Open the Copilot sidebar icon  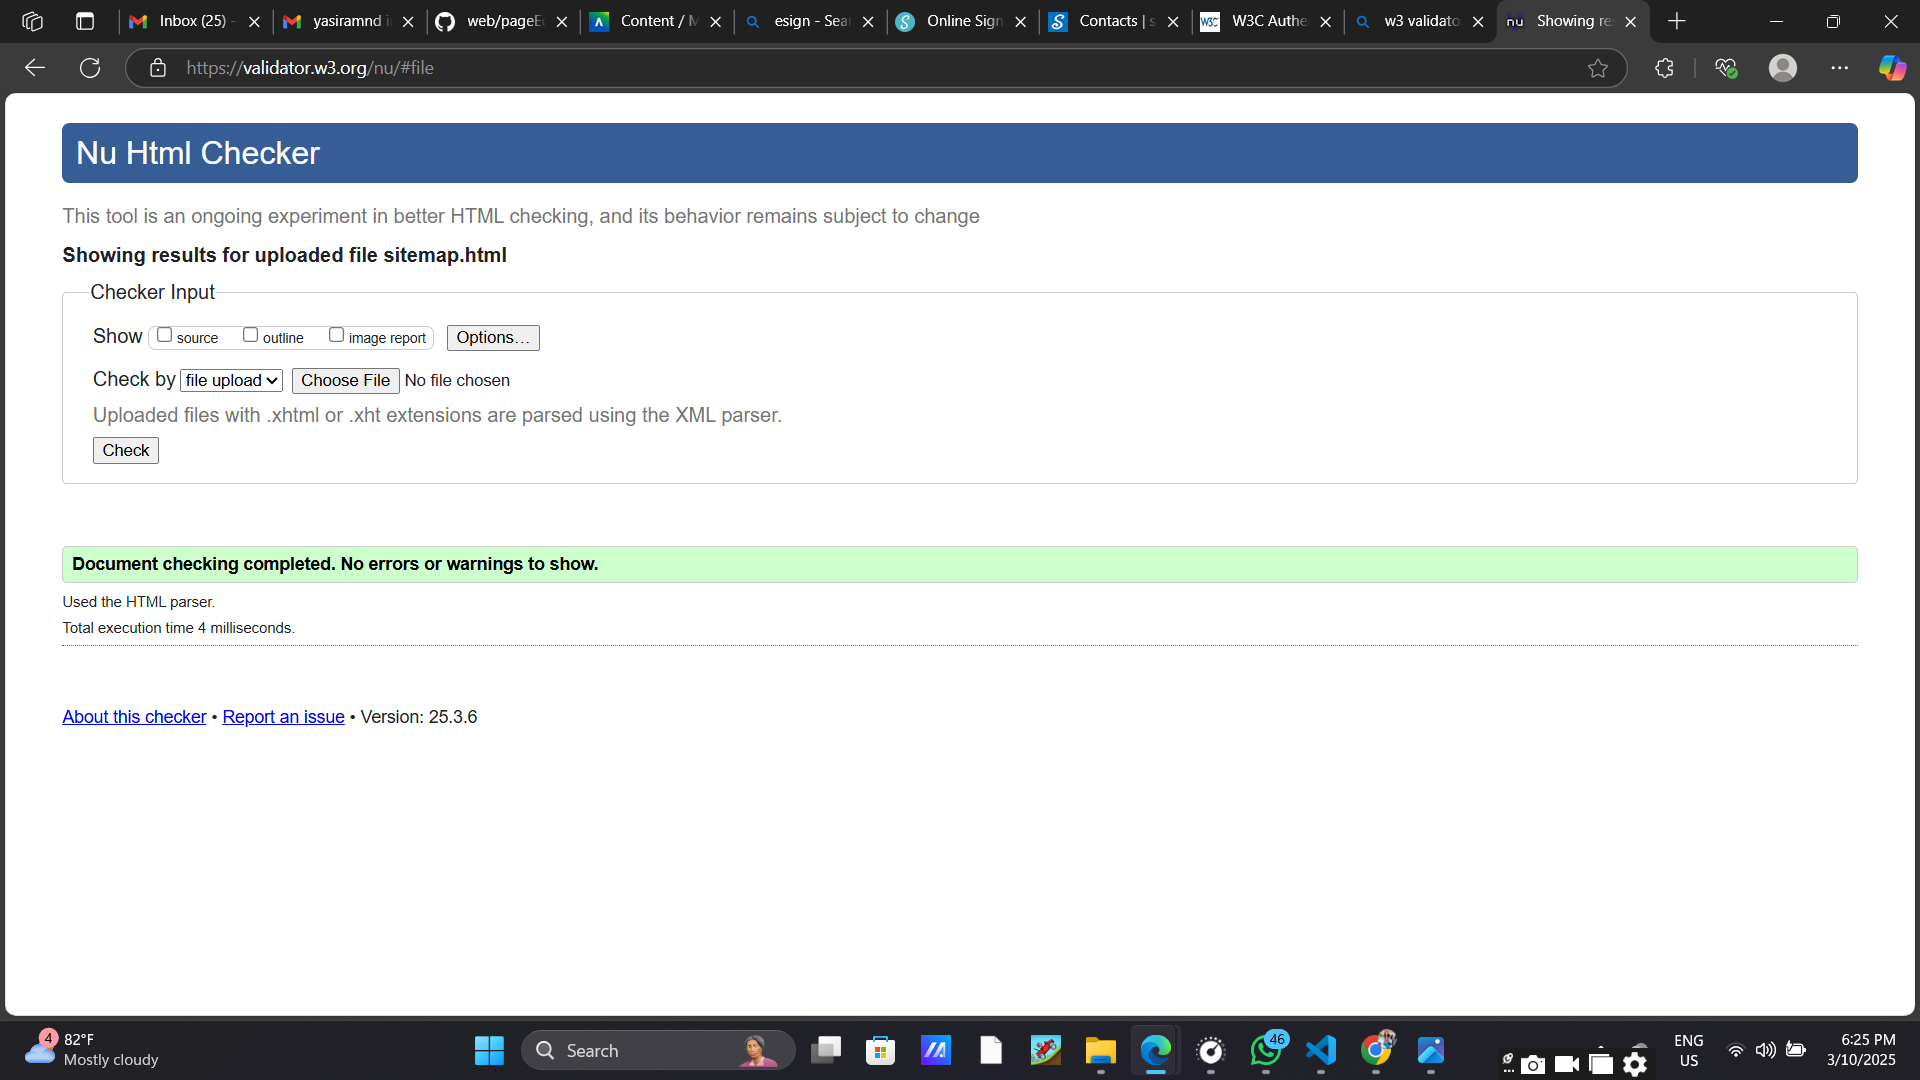[1891, 68]
